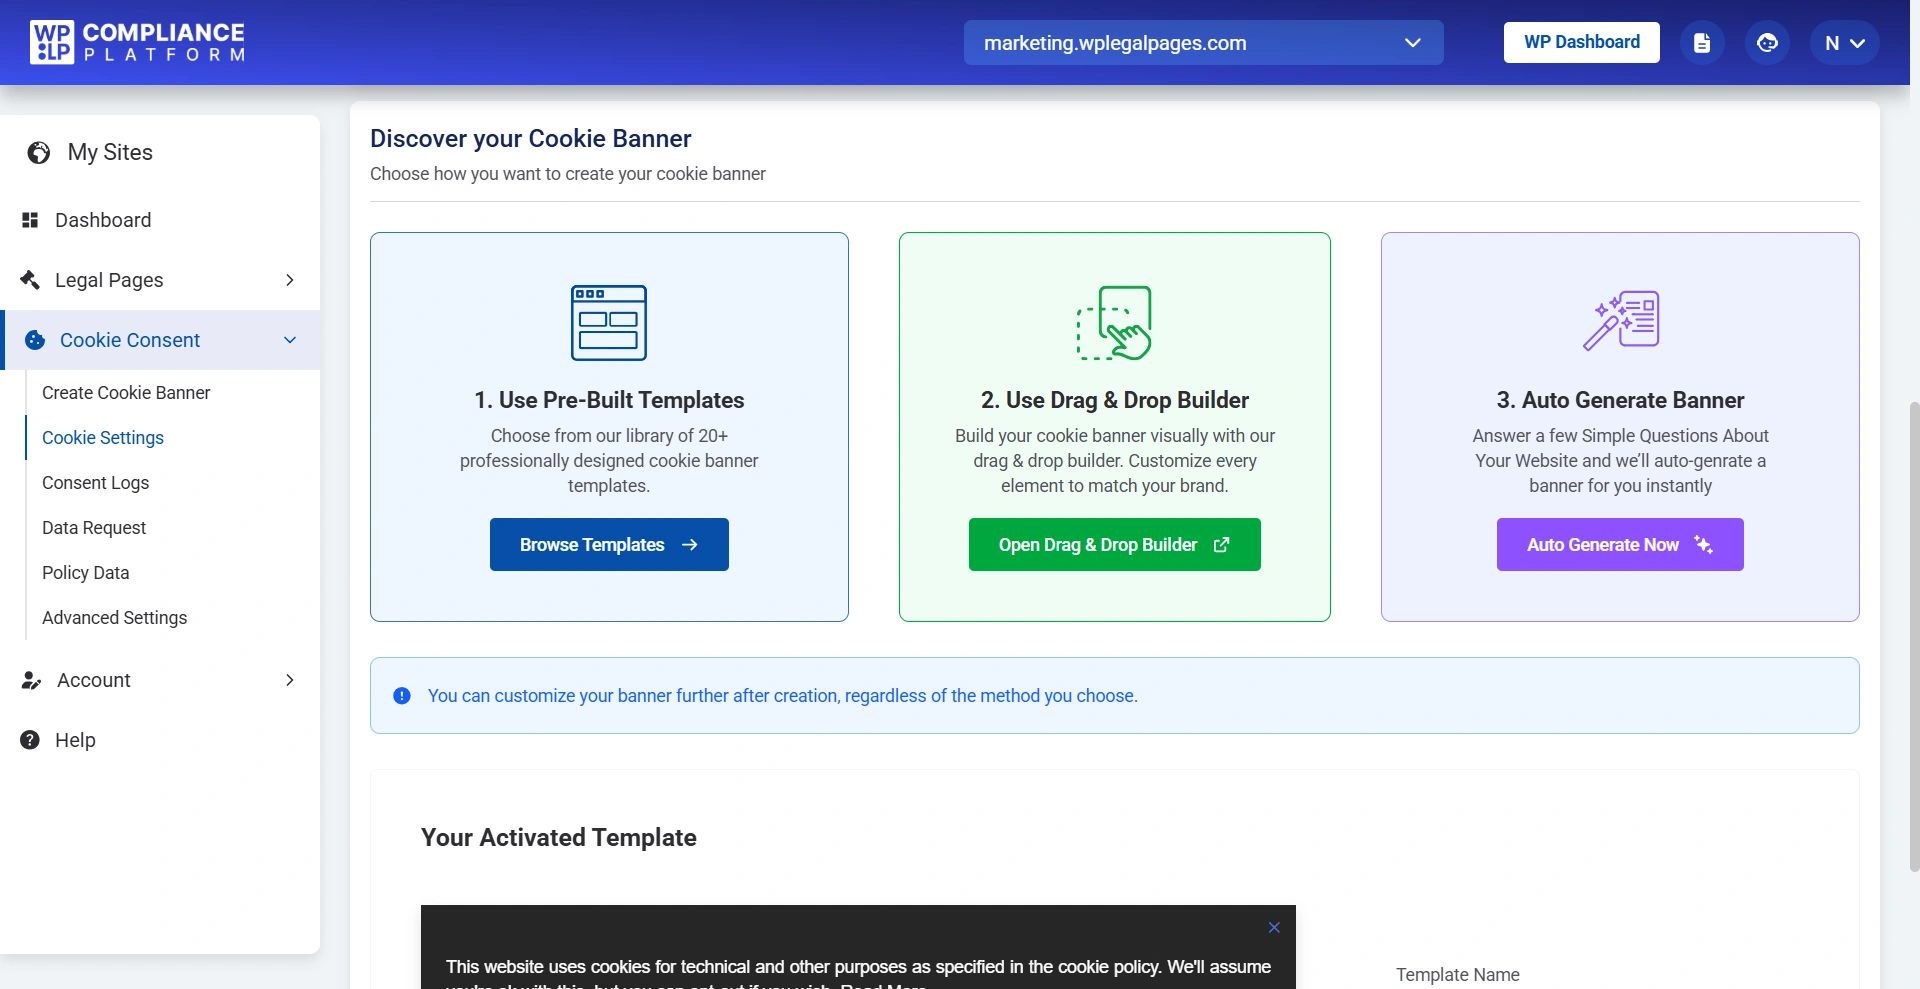The image size is (1920, 989).
Task: Click the '1. Use Pre-Built Templates' title
Action: [609, 400]
